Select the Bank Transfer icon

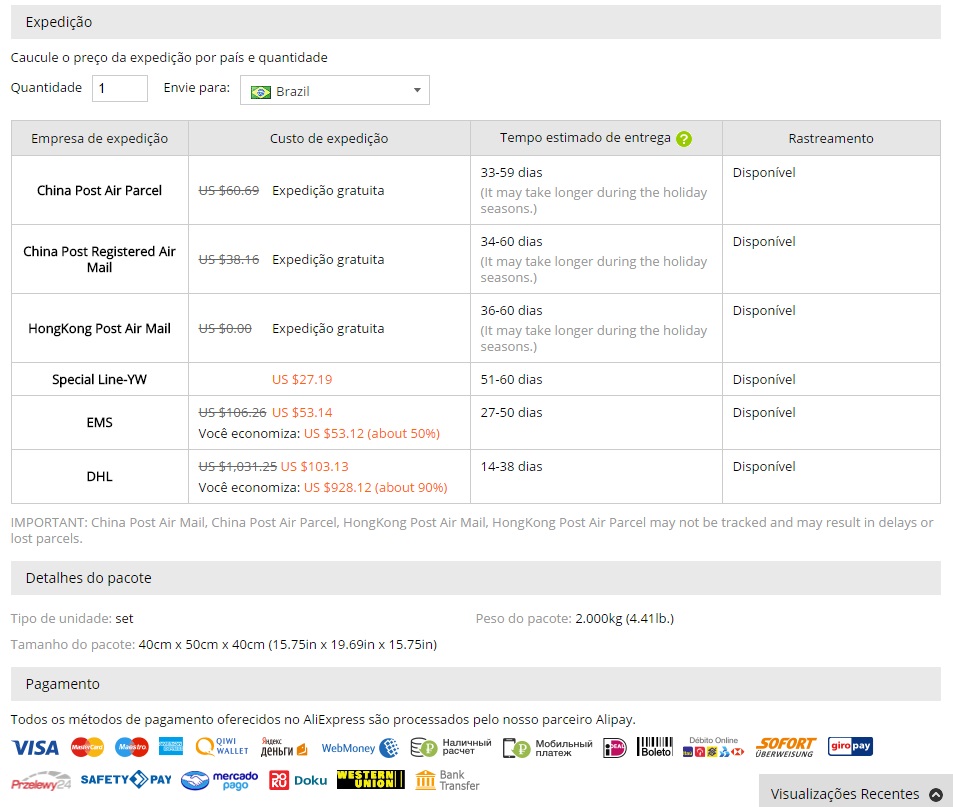[x=447, y=780]
